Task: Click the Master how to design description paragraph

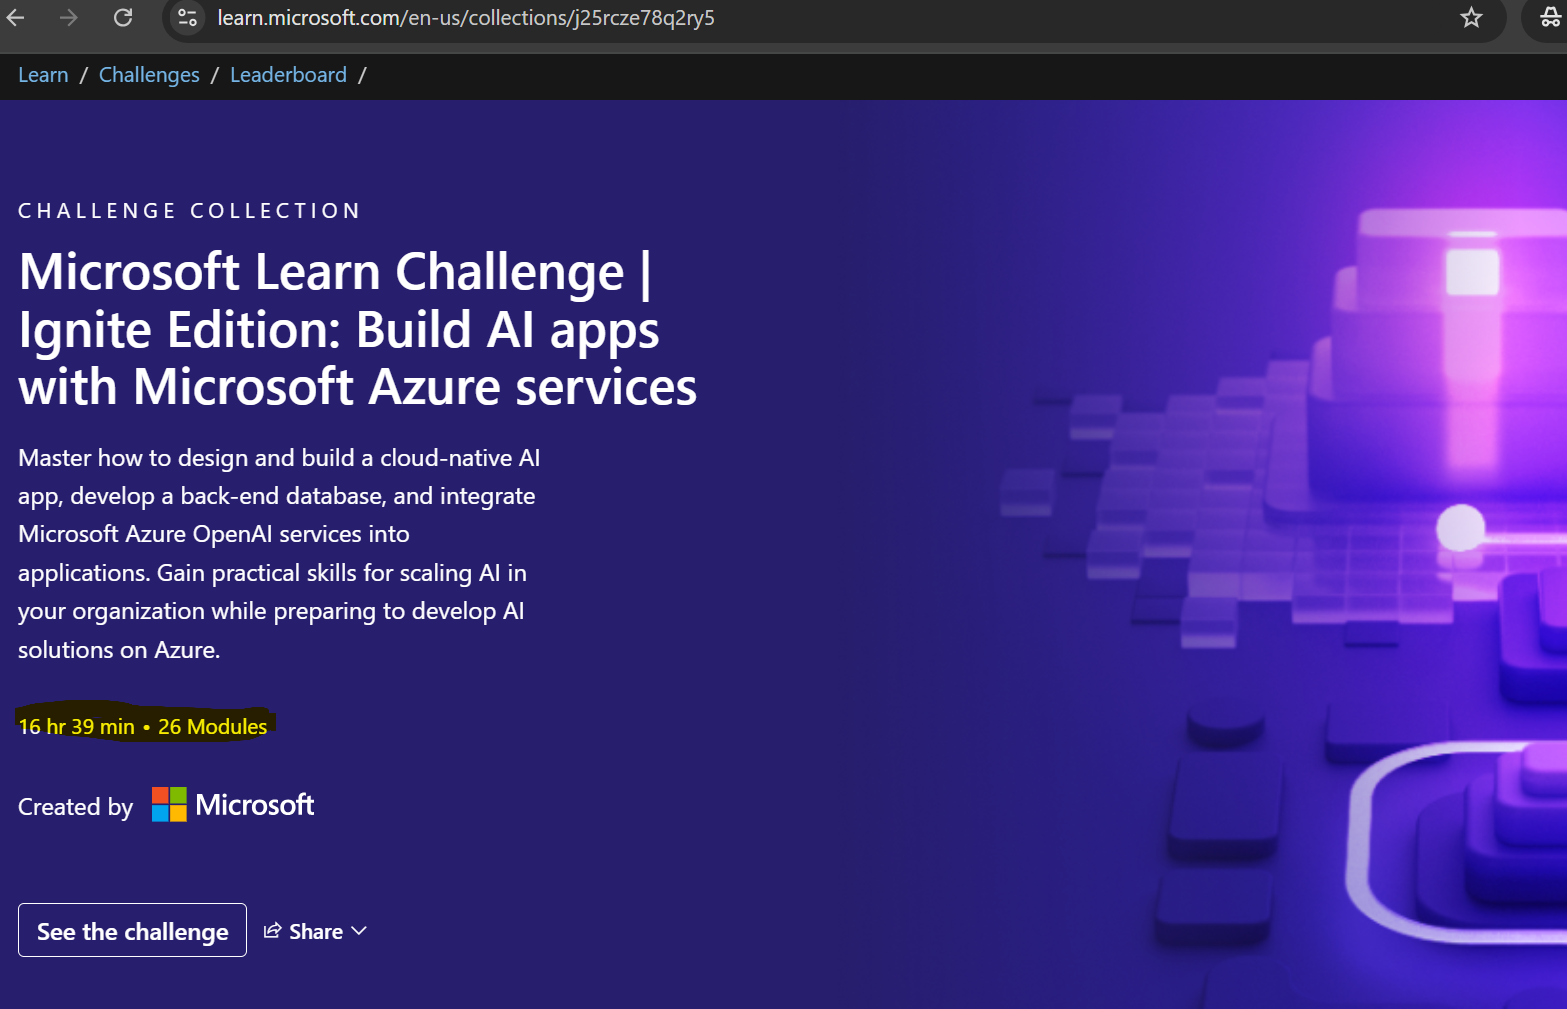Action: click(279, 554)
